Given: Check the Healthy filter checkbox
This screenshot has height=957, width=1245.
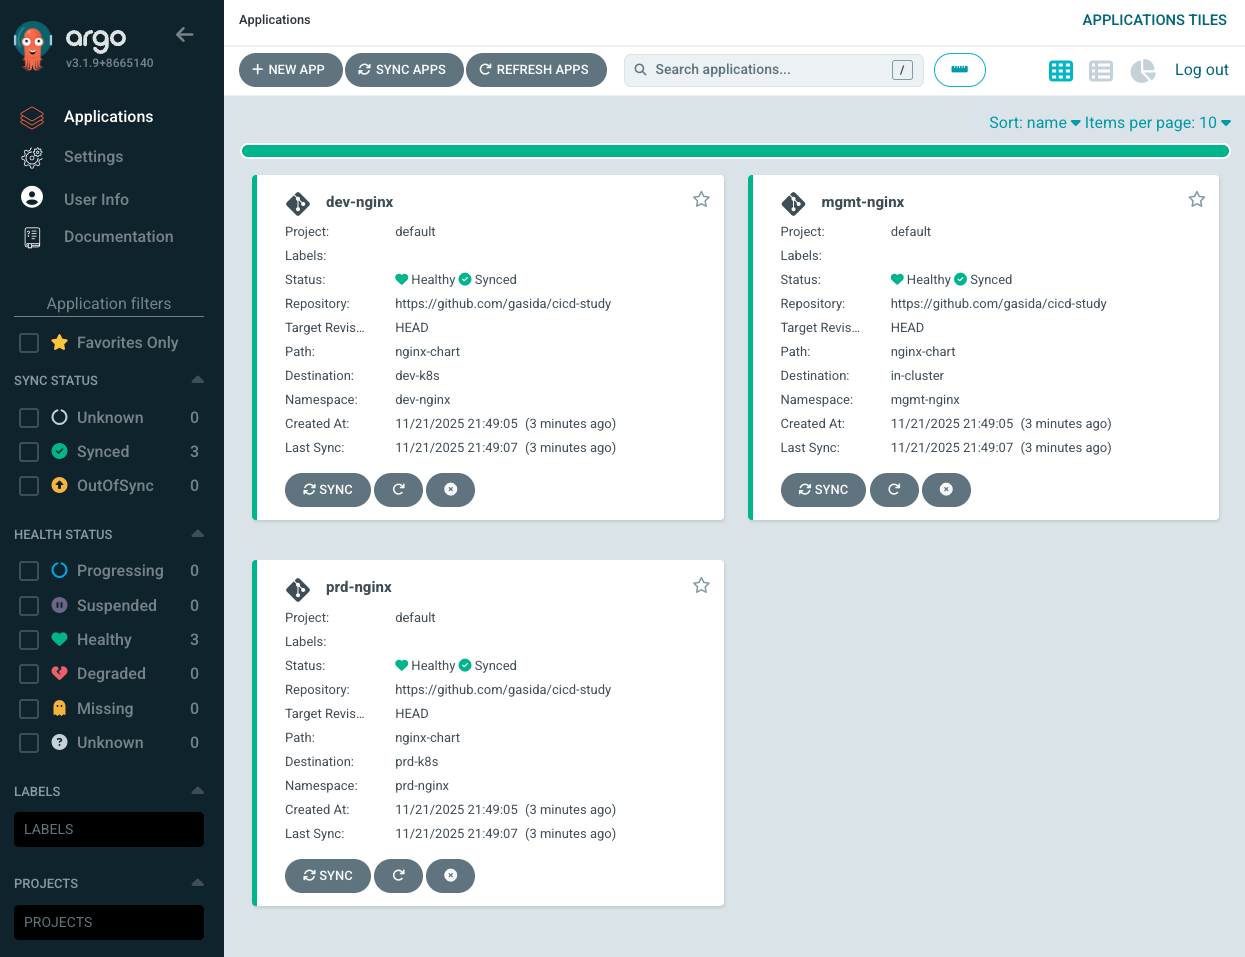Looking at the screenshot, I should [29, 640].
